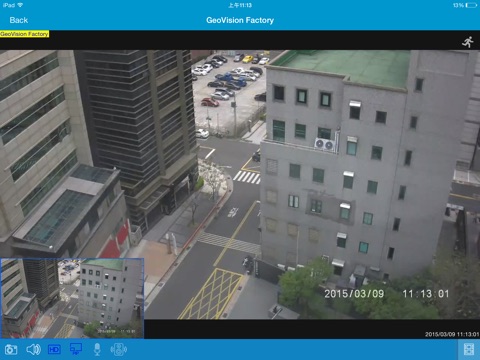
Task: Activate the microphone talk-back icon
Action: coord(97,349)
